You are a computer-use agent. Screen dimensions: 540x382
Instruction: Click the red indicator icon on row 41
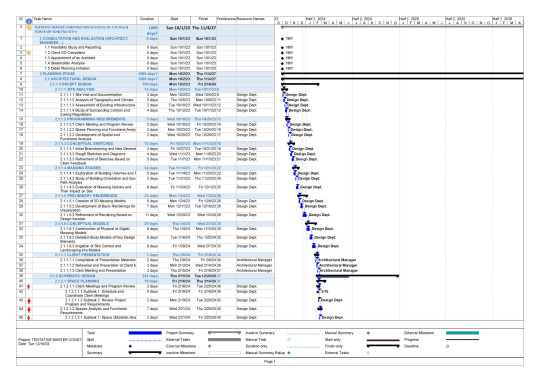click(x=29, y=287)
